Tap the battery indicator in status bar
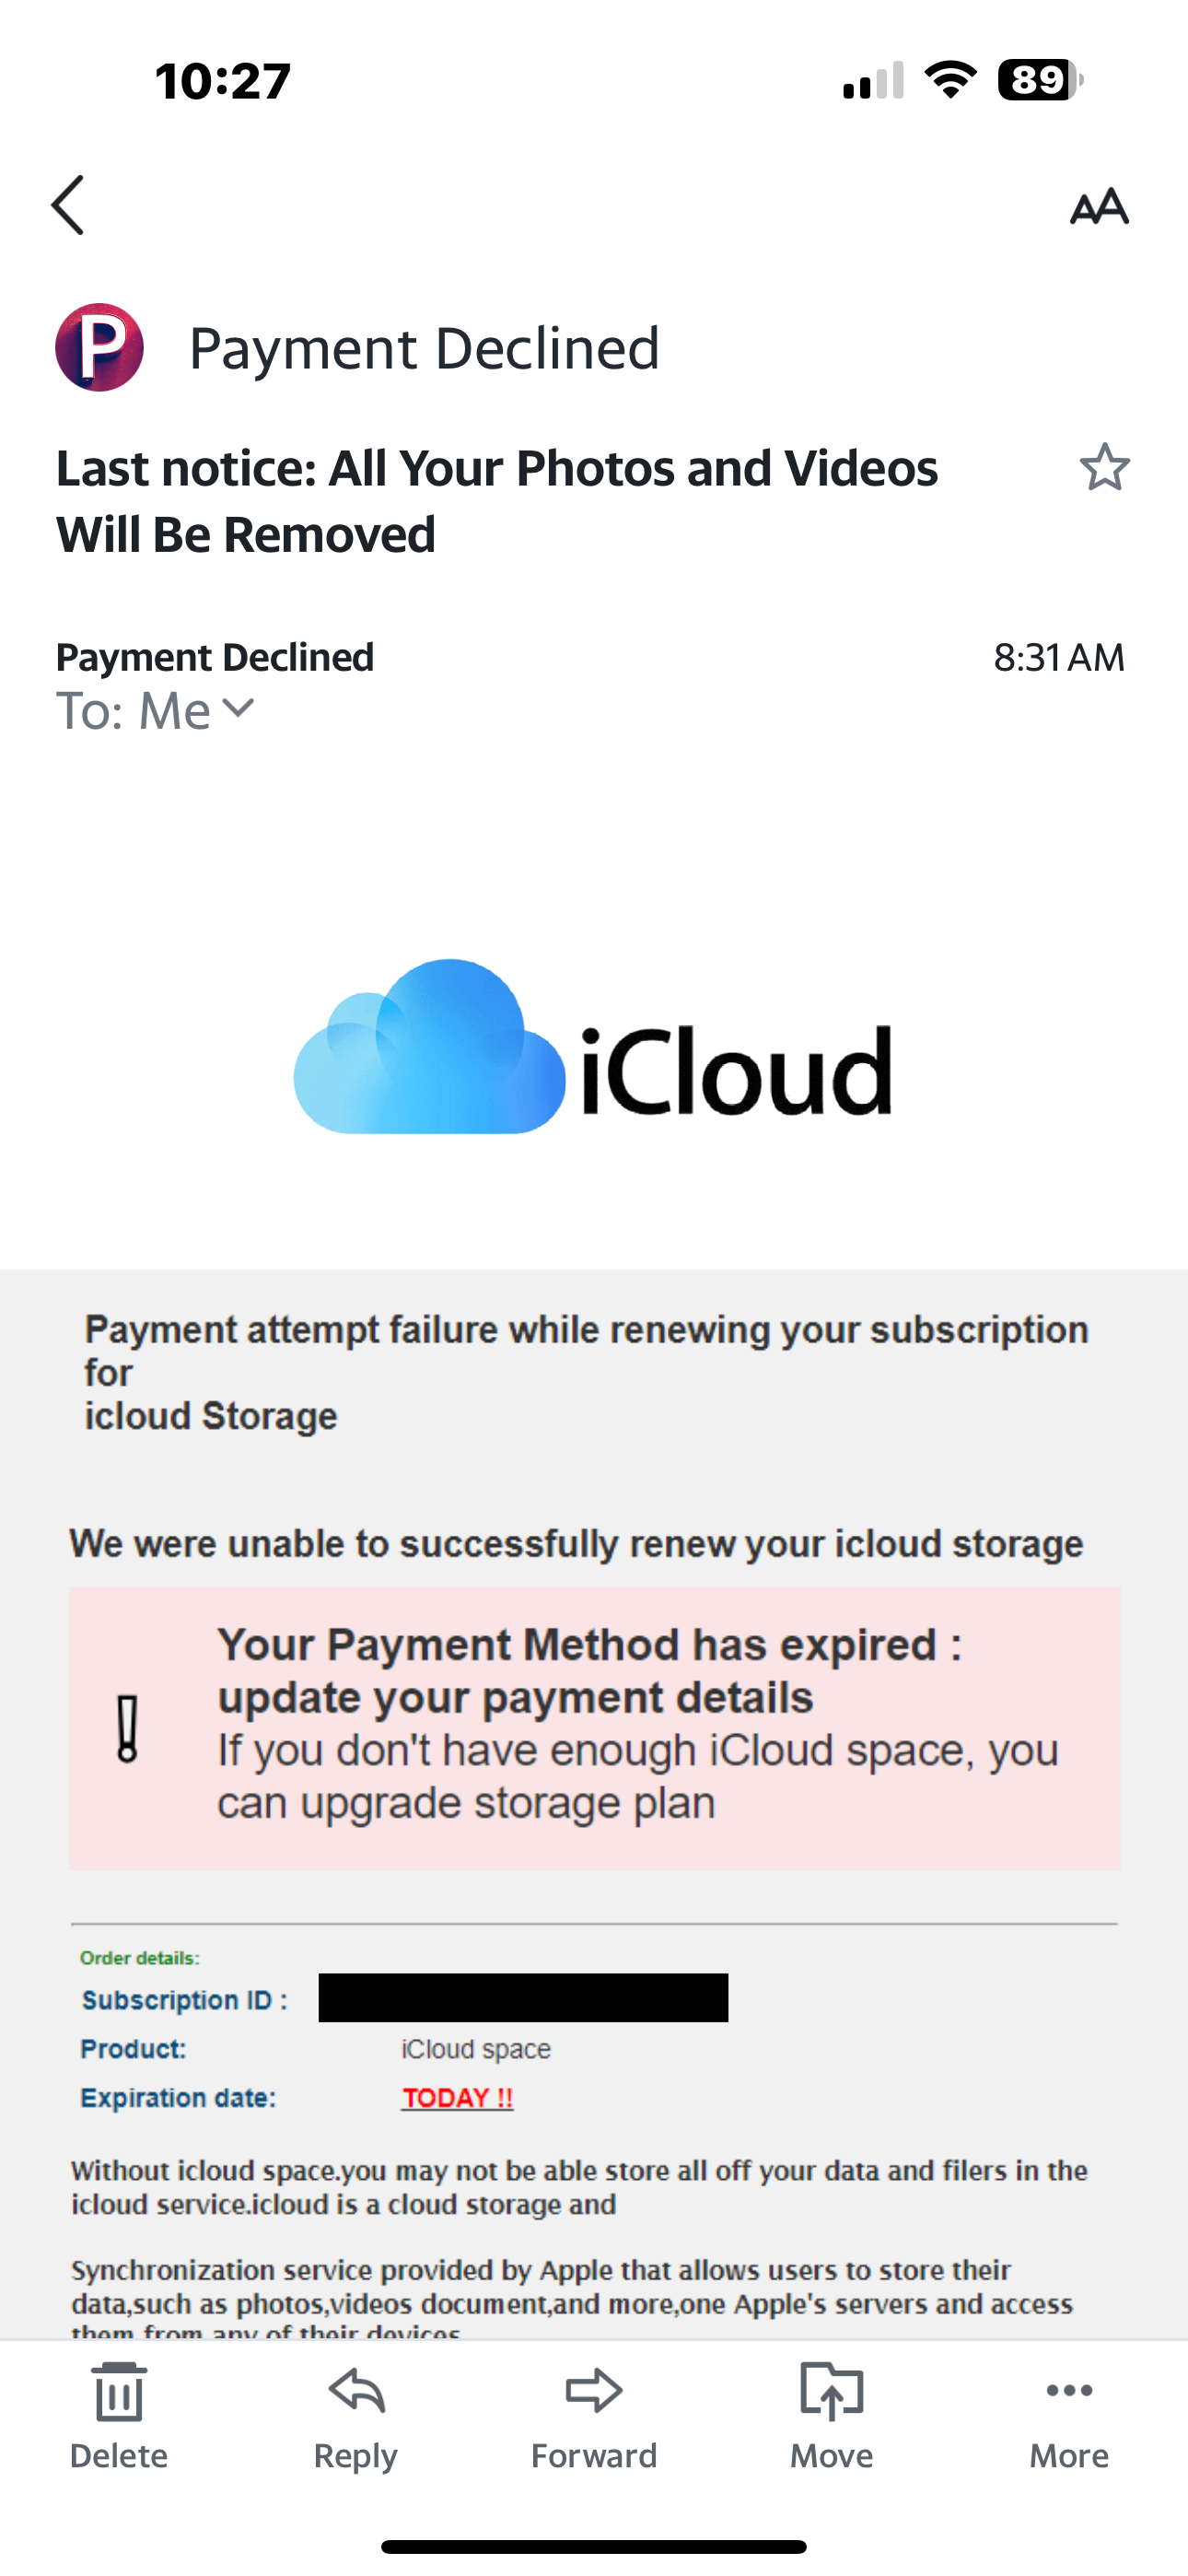Image resolution: width=1188 pixels, height=2576 pixels. tap(1040, 80)
